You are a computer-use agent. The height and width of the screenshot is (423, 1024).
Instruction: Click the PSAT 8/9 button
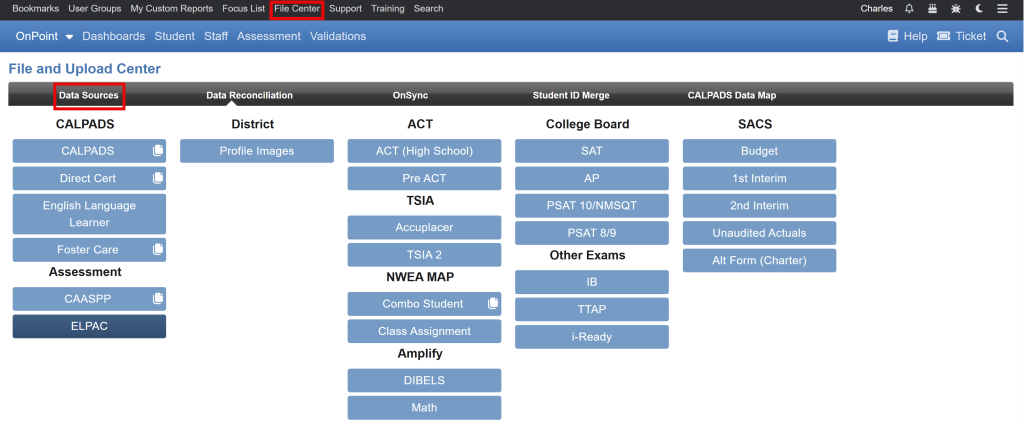tap(592, 233)
